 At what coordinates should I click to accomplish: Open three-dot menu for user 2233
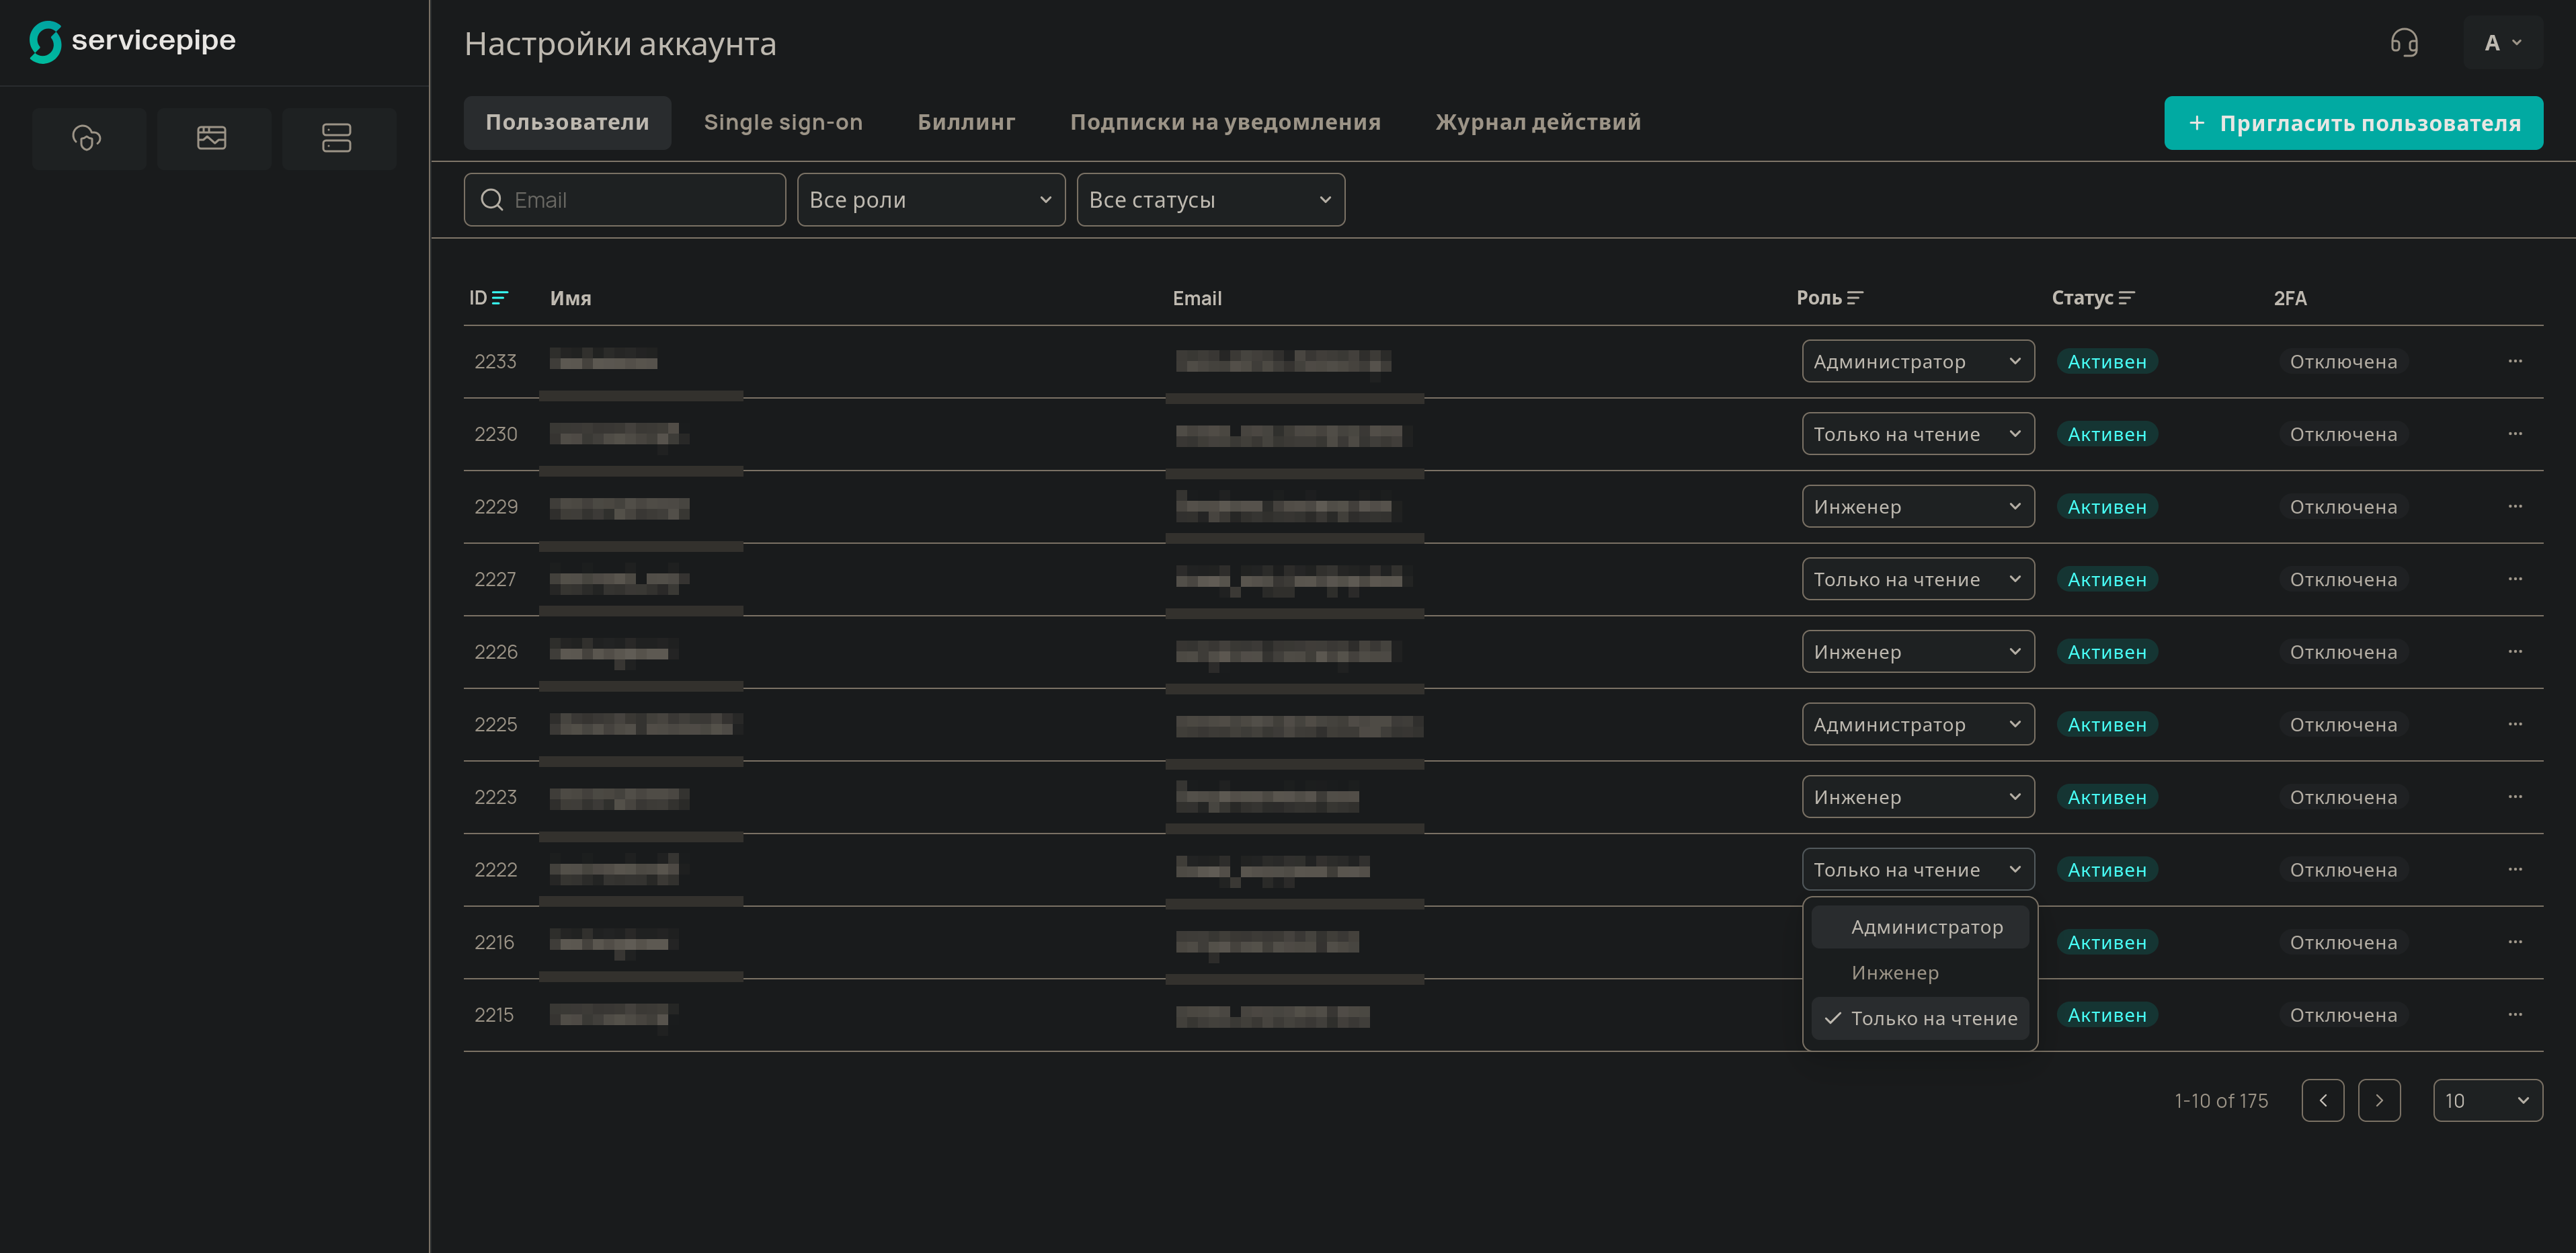coord(2515,361)
